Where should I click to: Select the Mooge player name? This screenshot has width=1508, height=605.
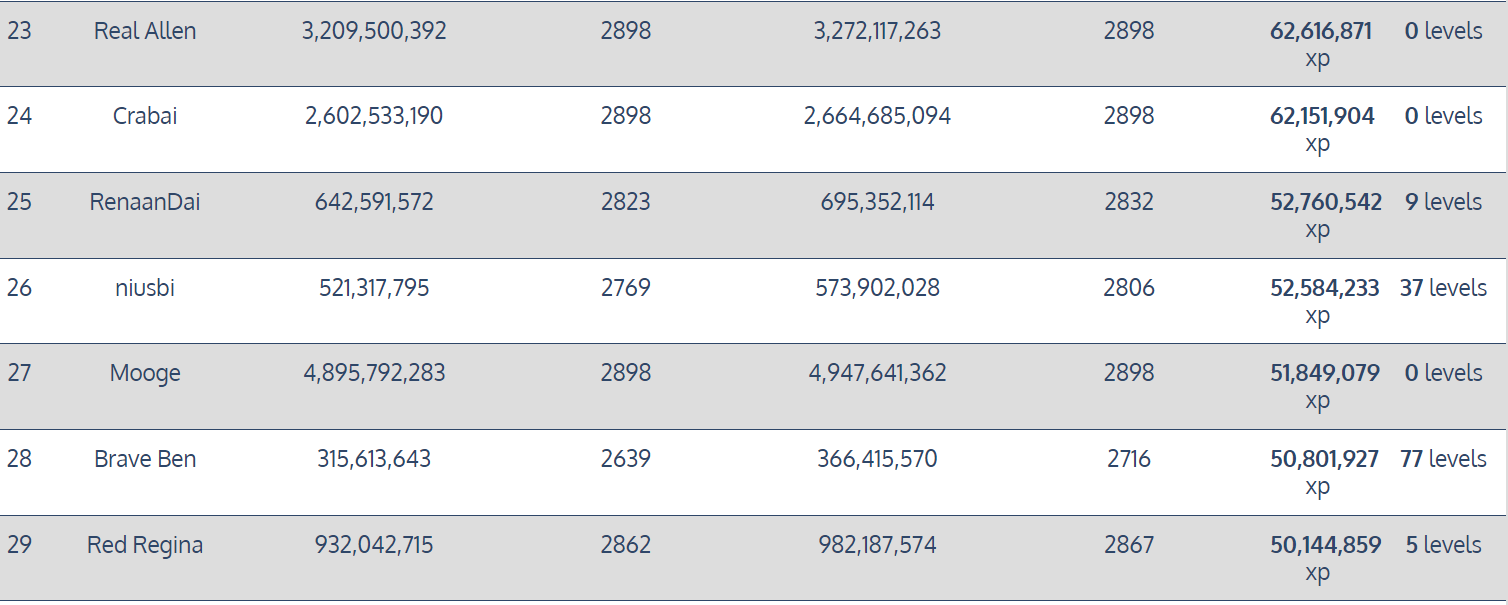pos(145,373)
